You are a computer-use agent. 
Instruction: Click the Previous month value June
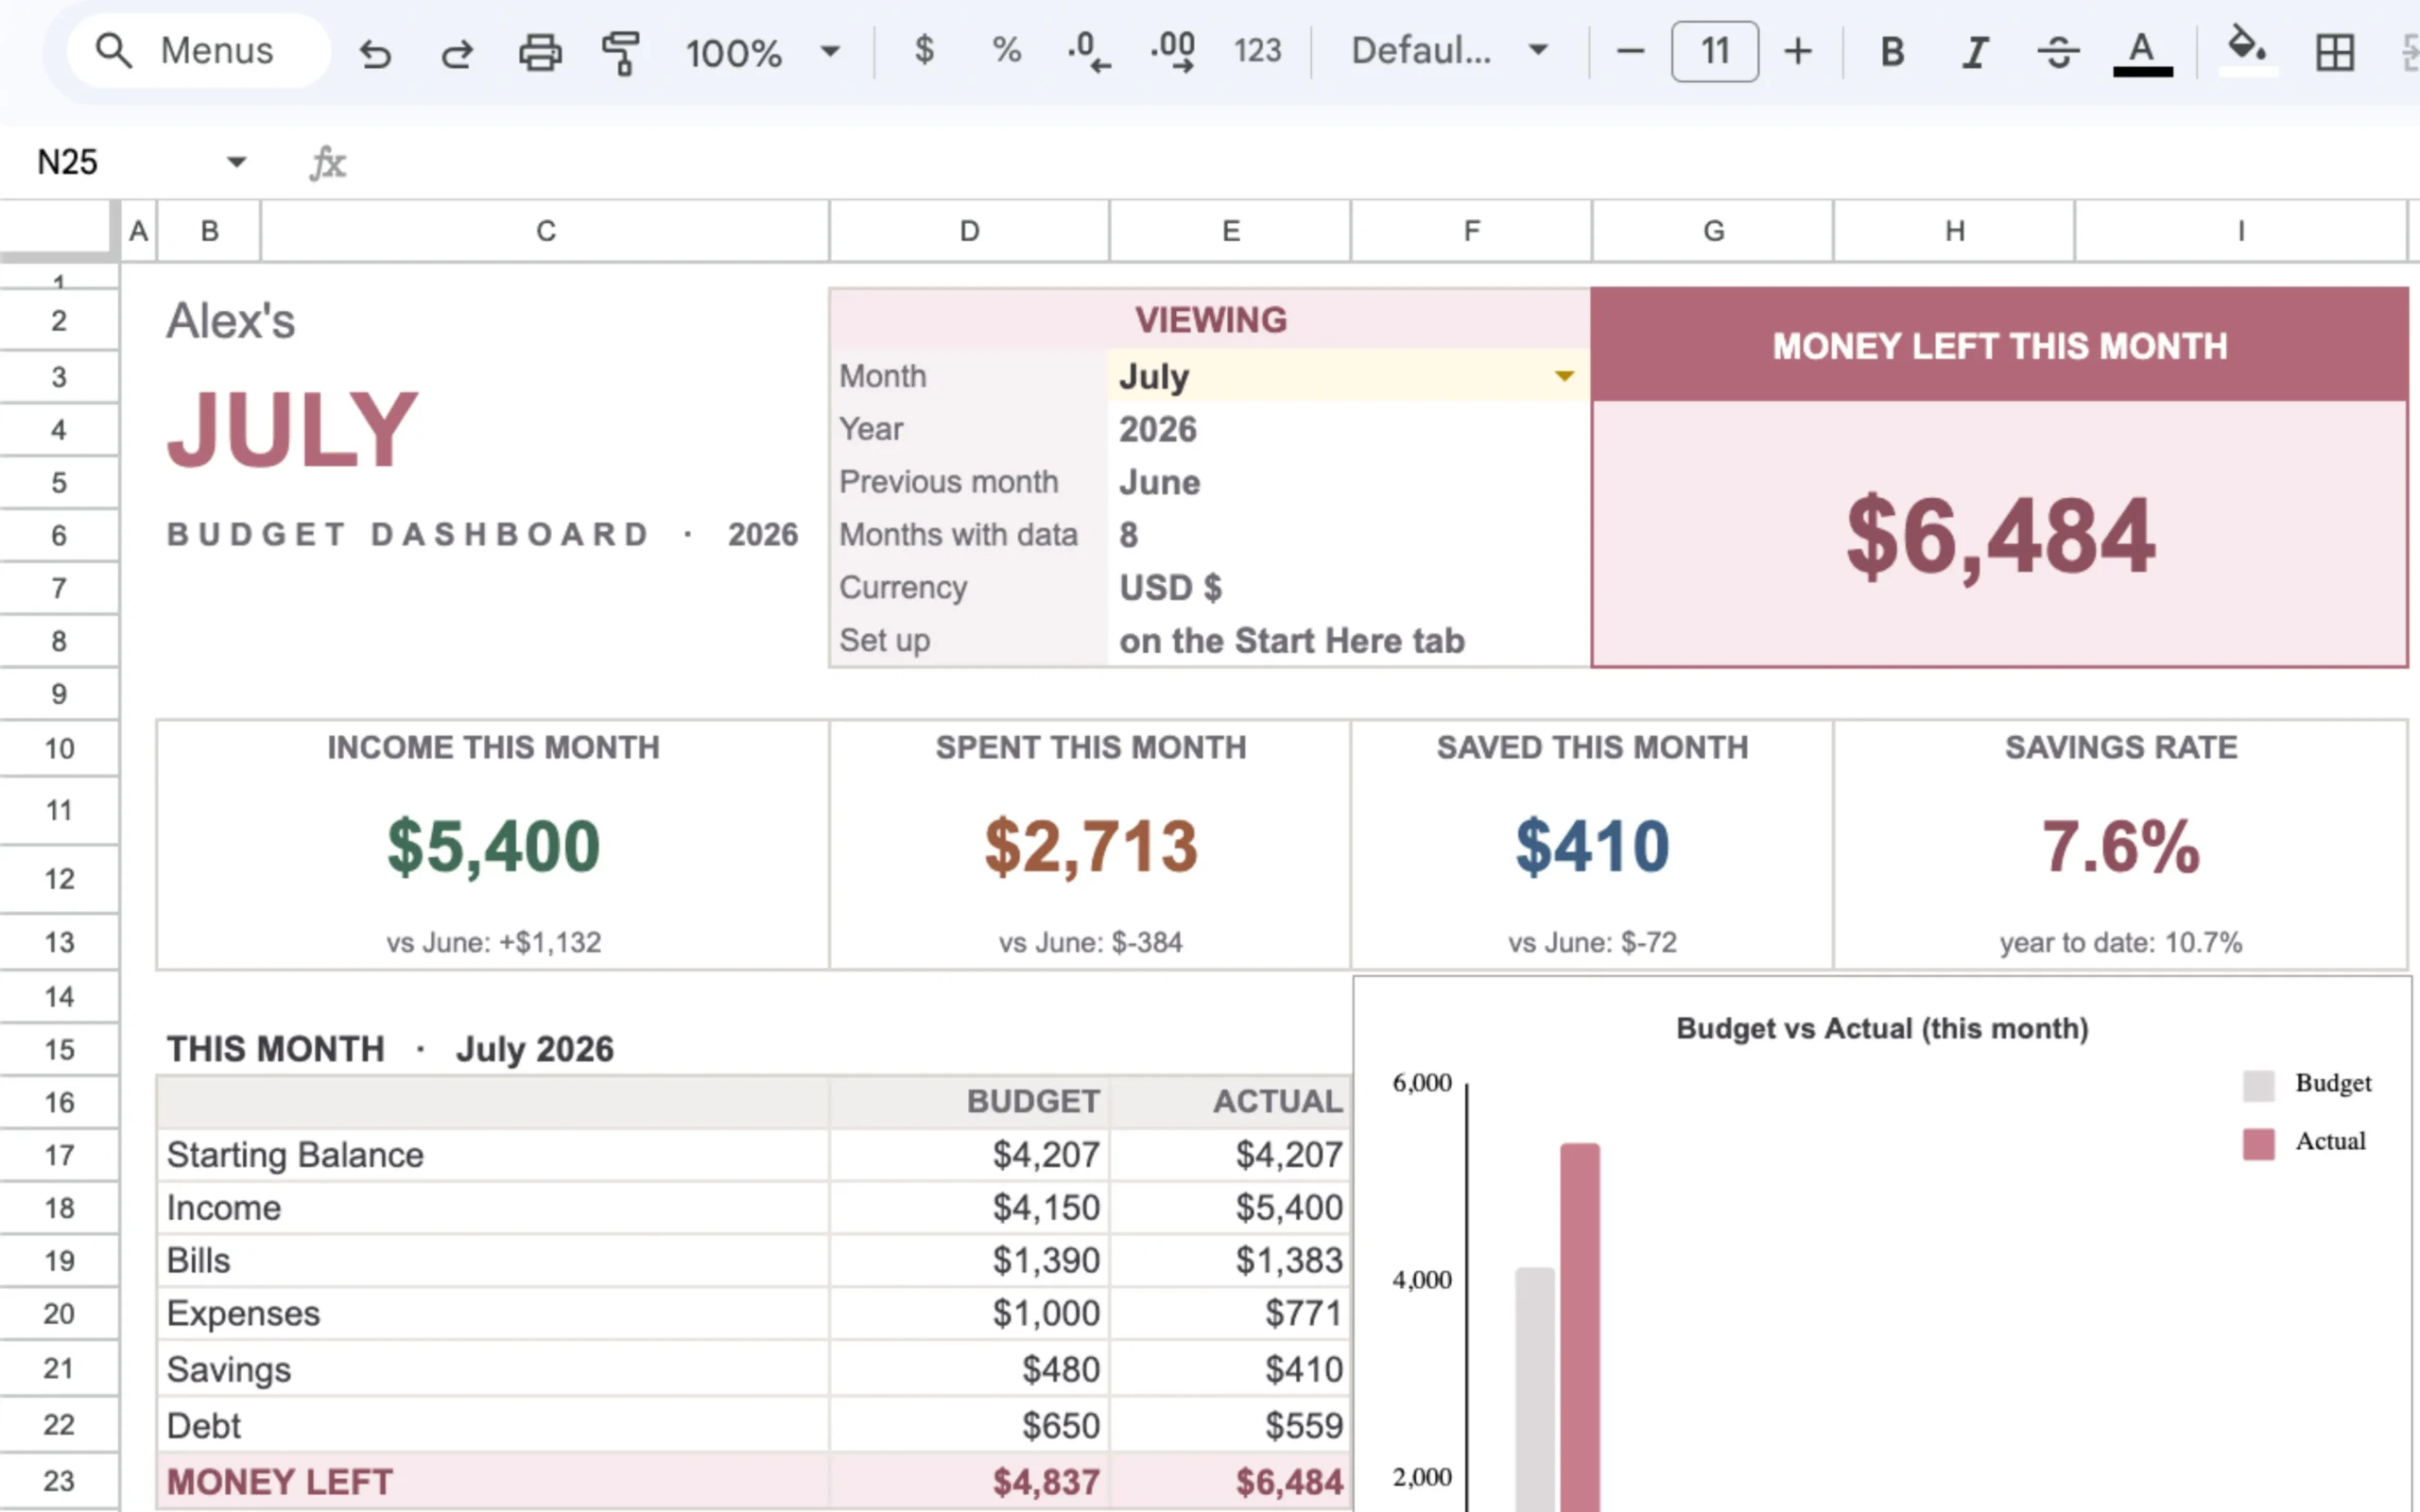[x=1159, y=482]
